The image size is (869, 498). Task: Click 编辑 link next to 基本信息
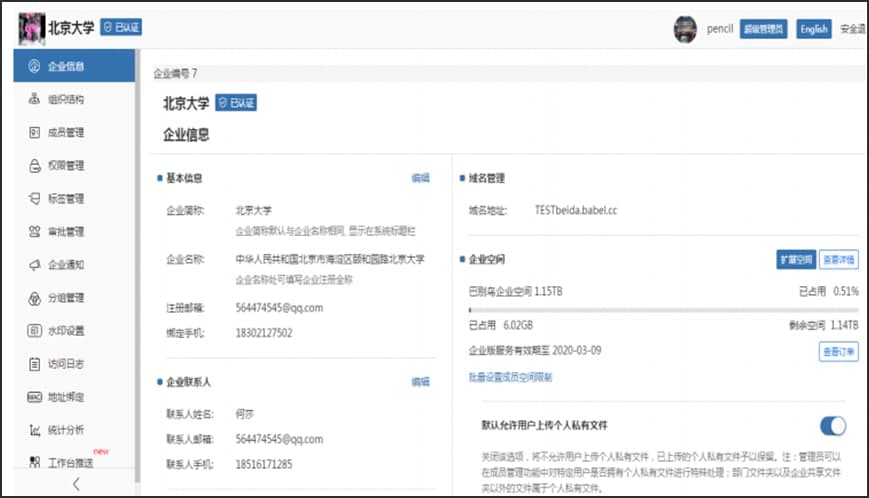click(x=420, y=178)
